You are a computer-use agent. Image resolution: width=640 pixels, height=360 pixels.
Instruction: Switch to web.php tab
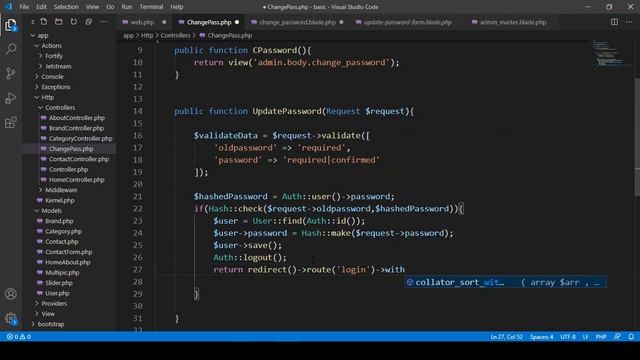[143, 22]
